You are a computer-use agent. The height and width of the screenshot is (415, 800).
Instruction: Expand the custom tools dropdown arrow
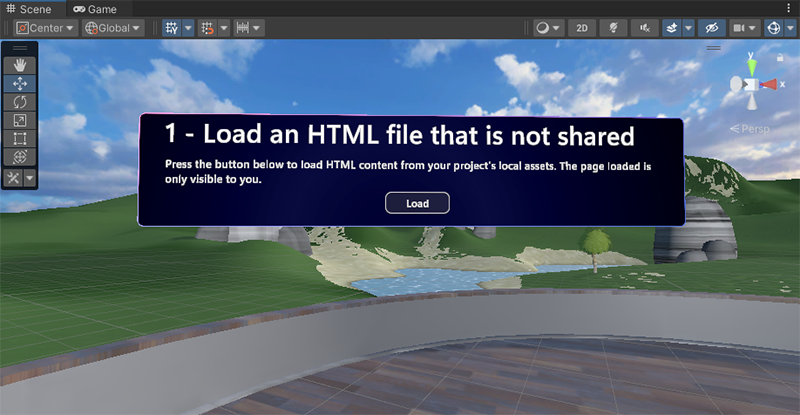pyautogui.click(x=30, y=178)
